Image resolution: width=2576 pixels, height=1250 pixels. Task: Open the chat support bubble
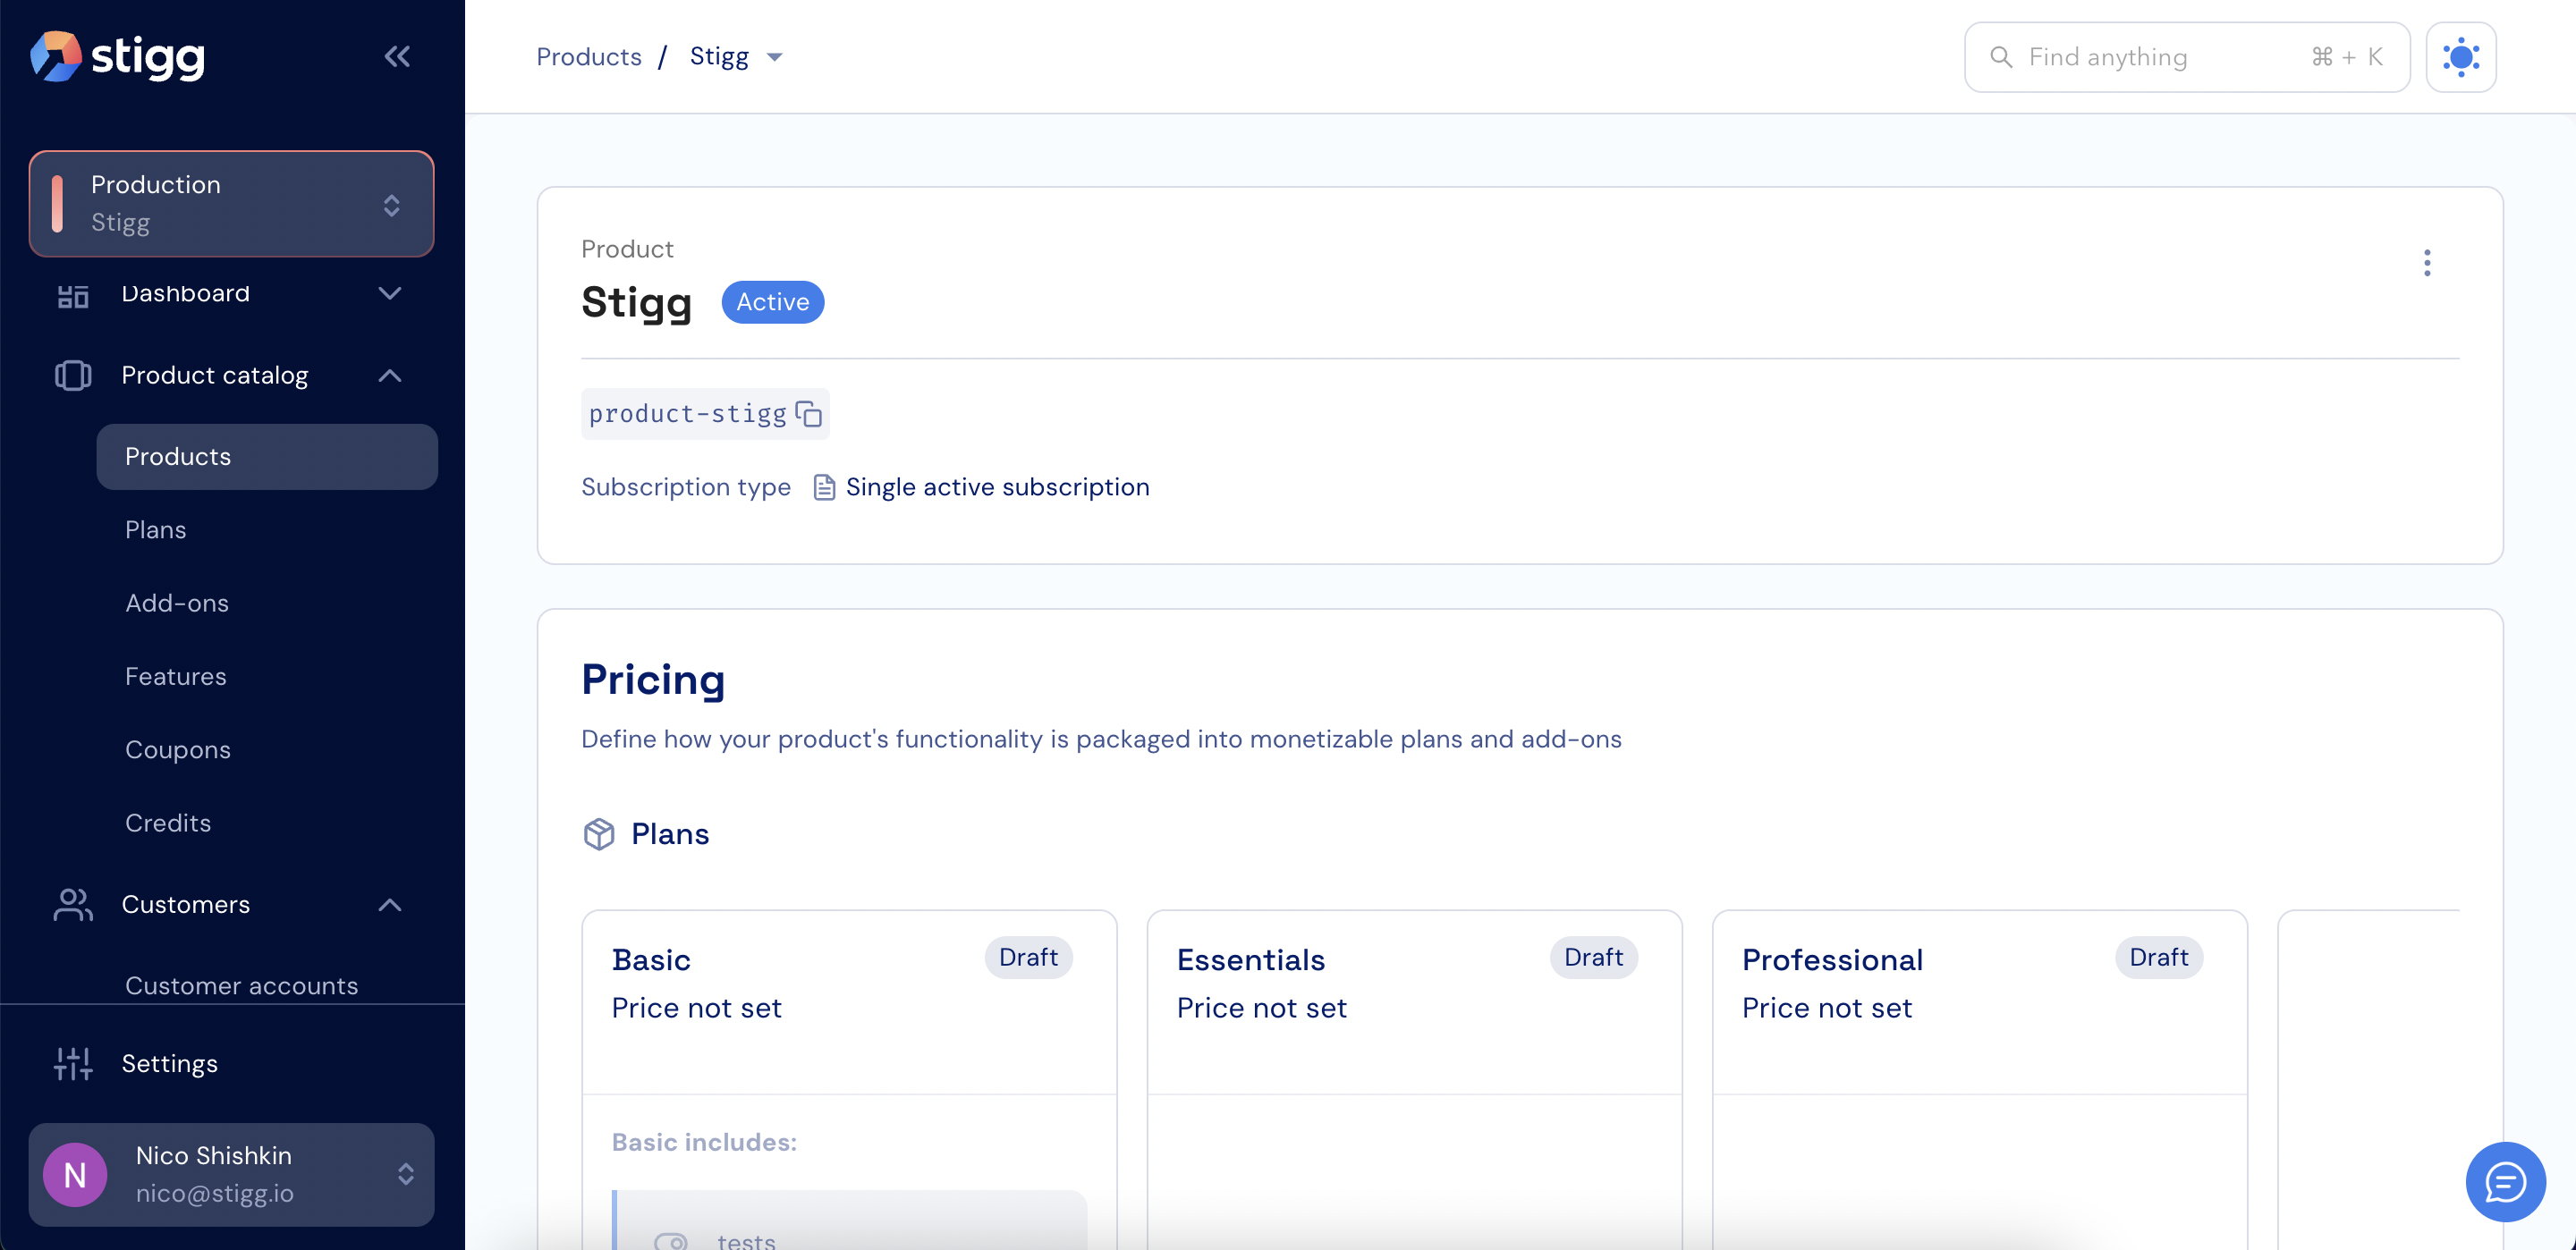(x=2504, y=1182)
